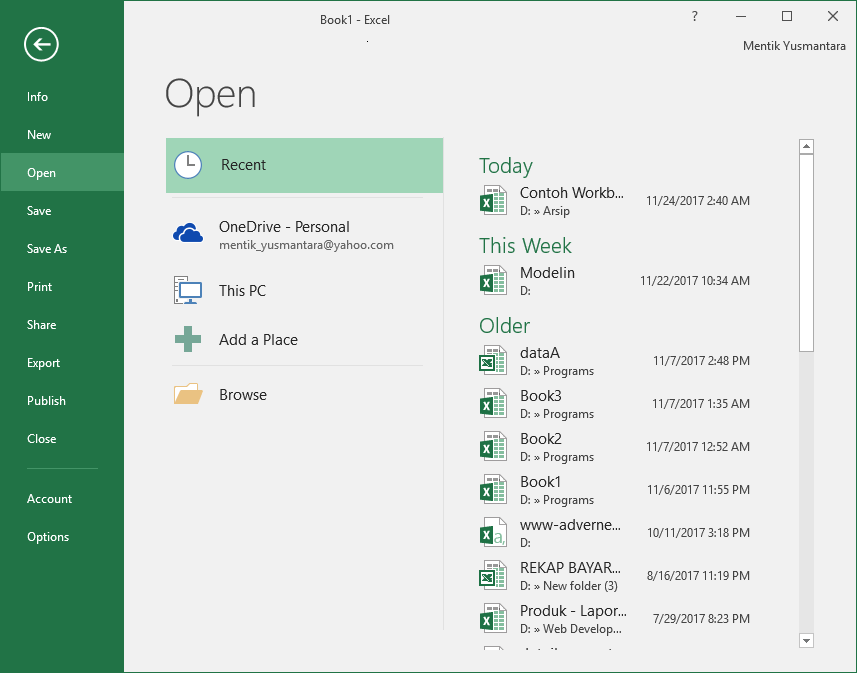Click the recent list scroll down arrow
Image resolution: width=857 pixels, height=673 pixels.
click(806, 640)
